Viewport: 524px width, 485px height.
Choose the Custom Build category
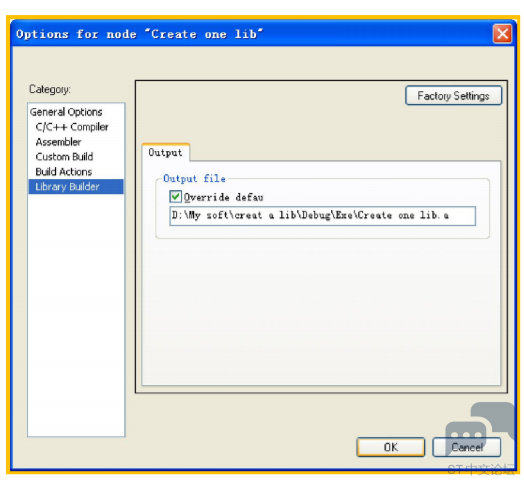pyautogui.click(x=64, y=157)
